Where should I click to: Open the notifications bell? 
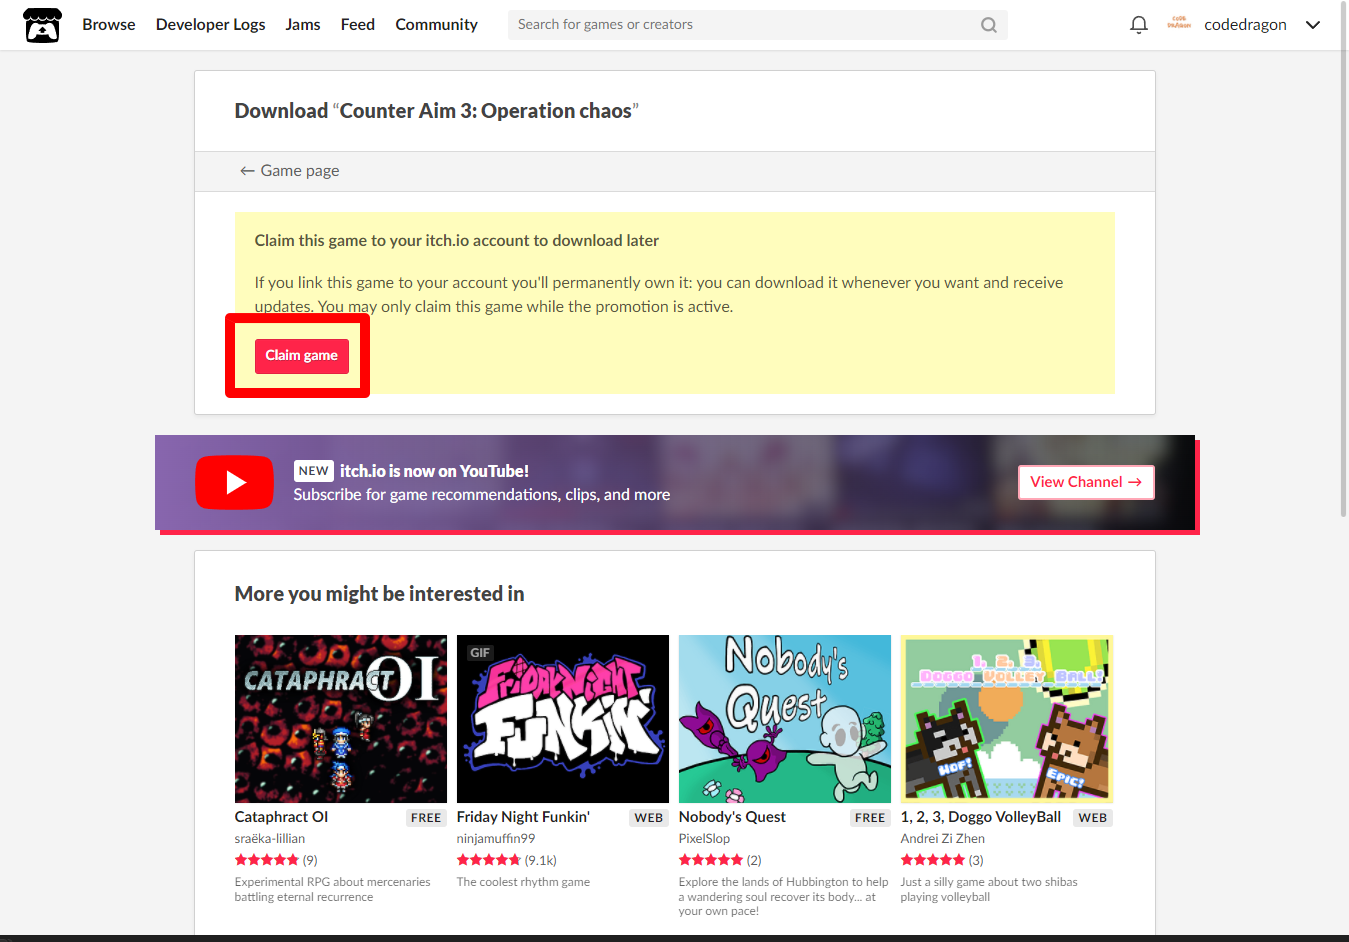point(1138,25)
